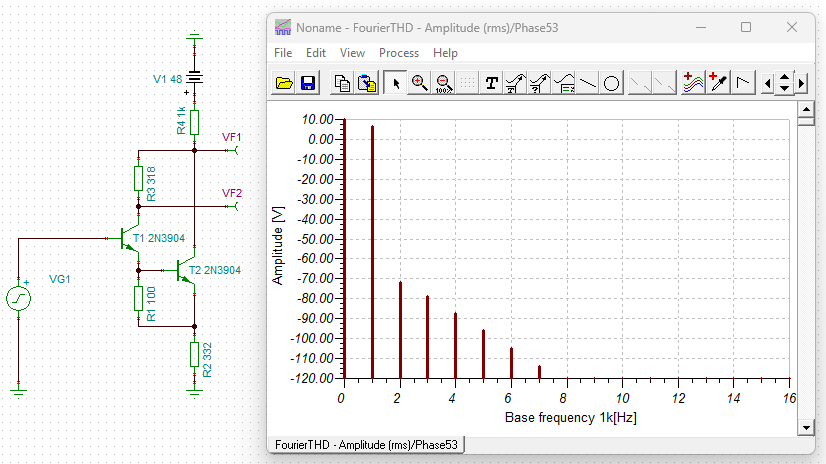
Task: Click the flag marker tool icon
Action: [x=743, y=83]
